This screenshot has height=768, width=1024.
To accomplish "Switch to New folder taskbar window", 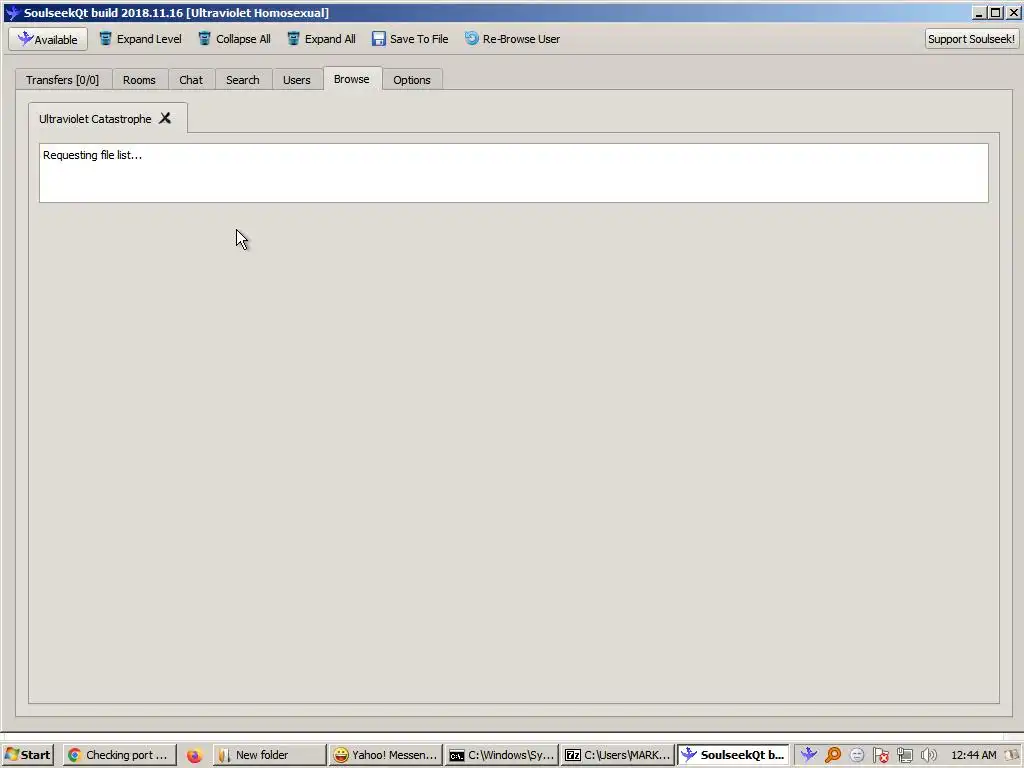I will [269, 755].
